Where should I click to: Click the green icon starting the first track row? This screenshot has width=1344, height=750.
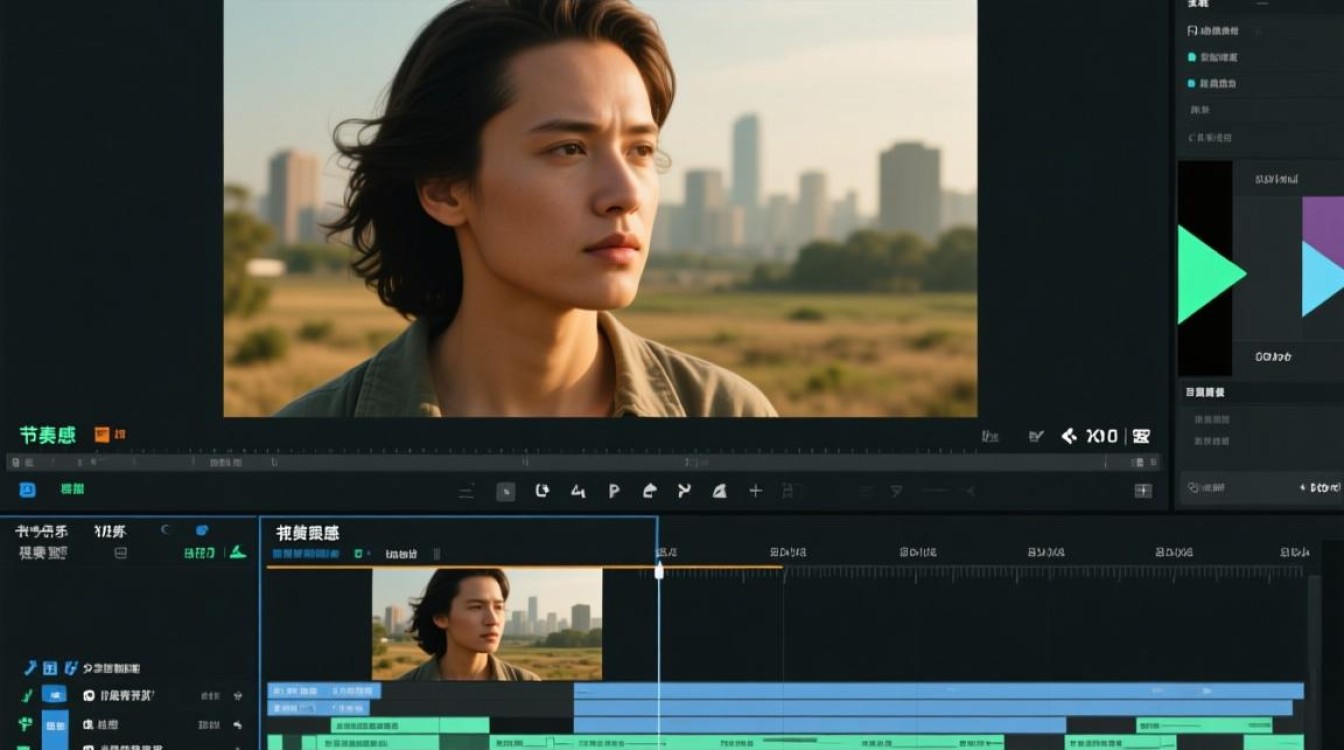(x=26, y=696)
